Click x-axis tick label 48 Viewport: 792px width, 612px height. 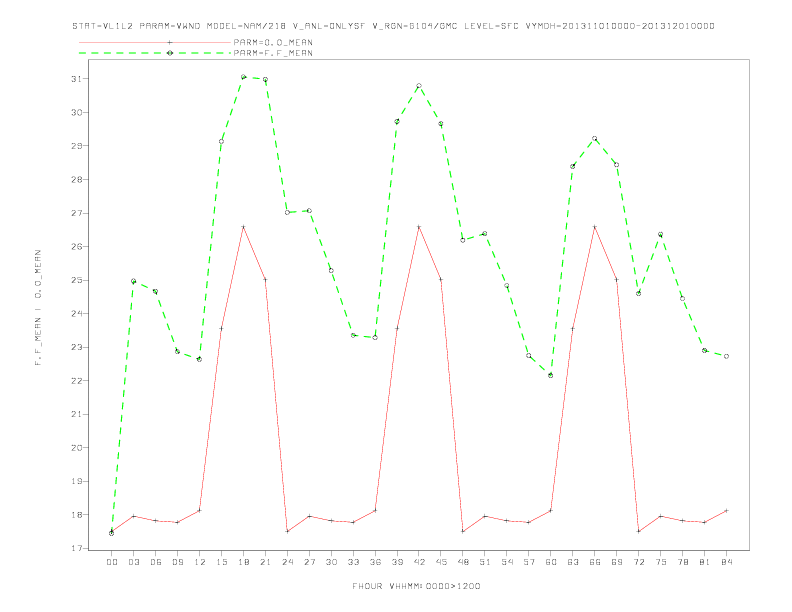(x=463, y=562)
